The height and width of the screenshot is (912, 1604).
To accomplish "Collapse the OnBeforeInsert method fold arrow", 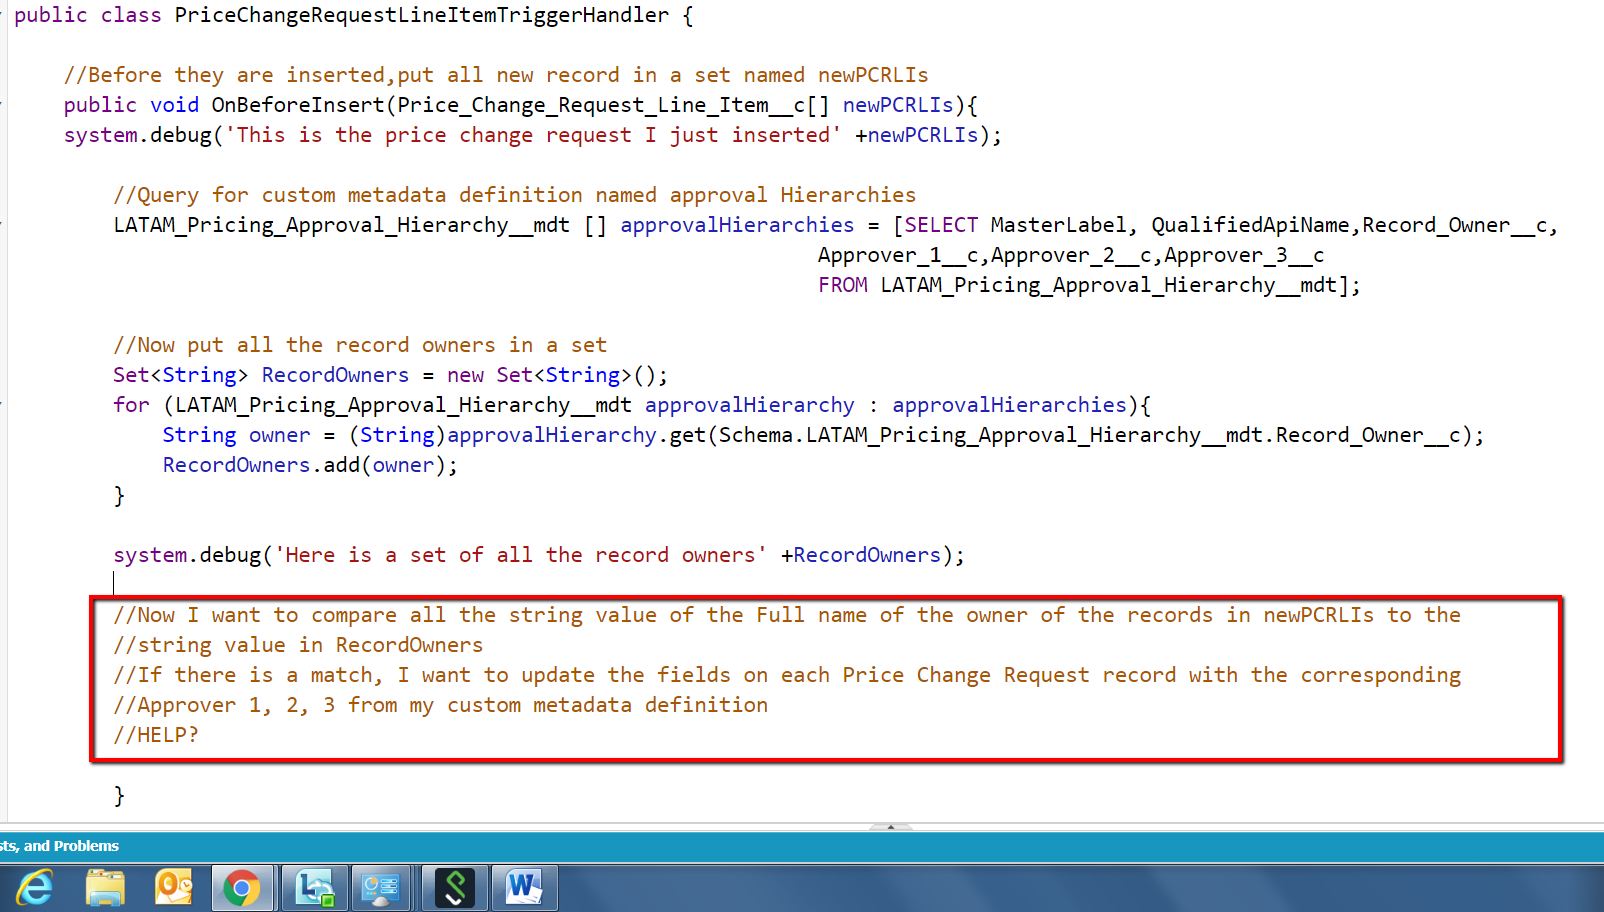I will click(x=5, y=104).
